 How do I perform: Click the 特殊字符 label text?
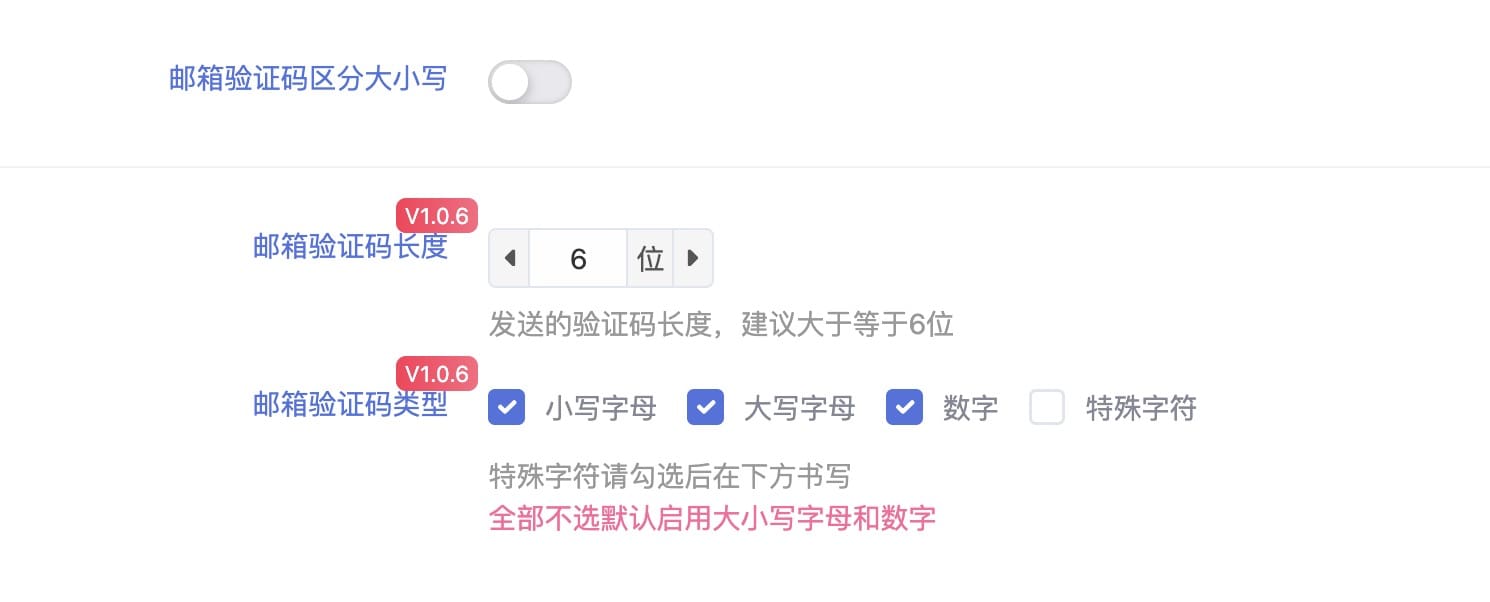tap(1141, 409)
